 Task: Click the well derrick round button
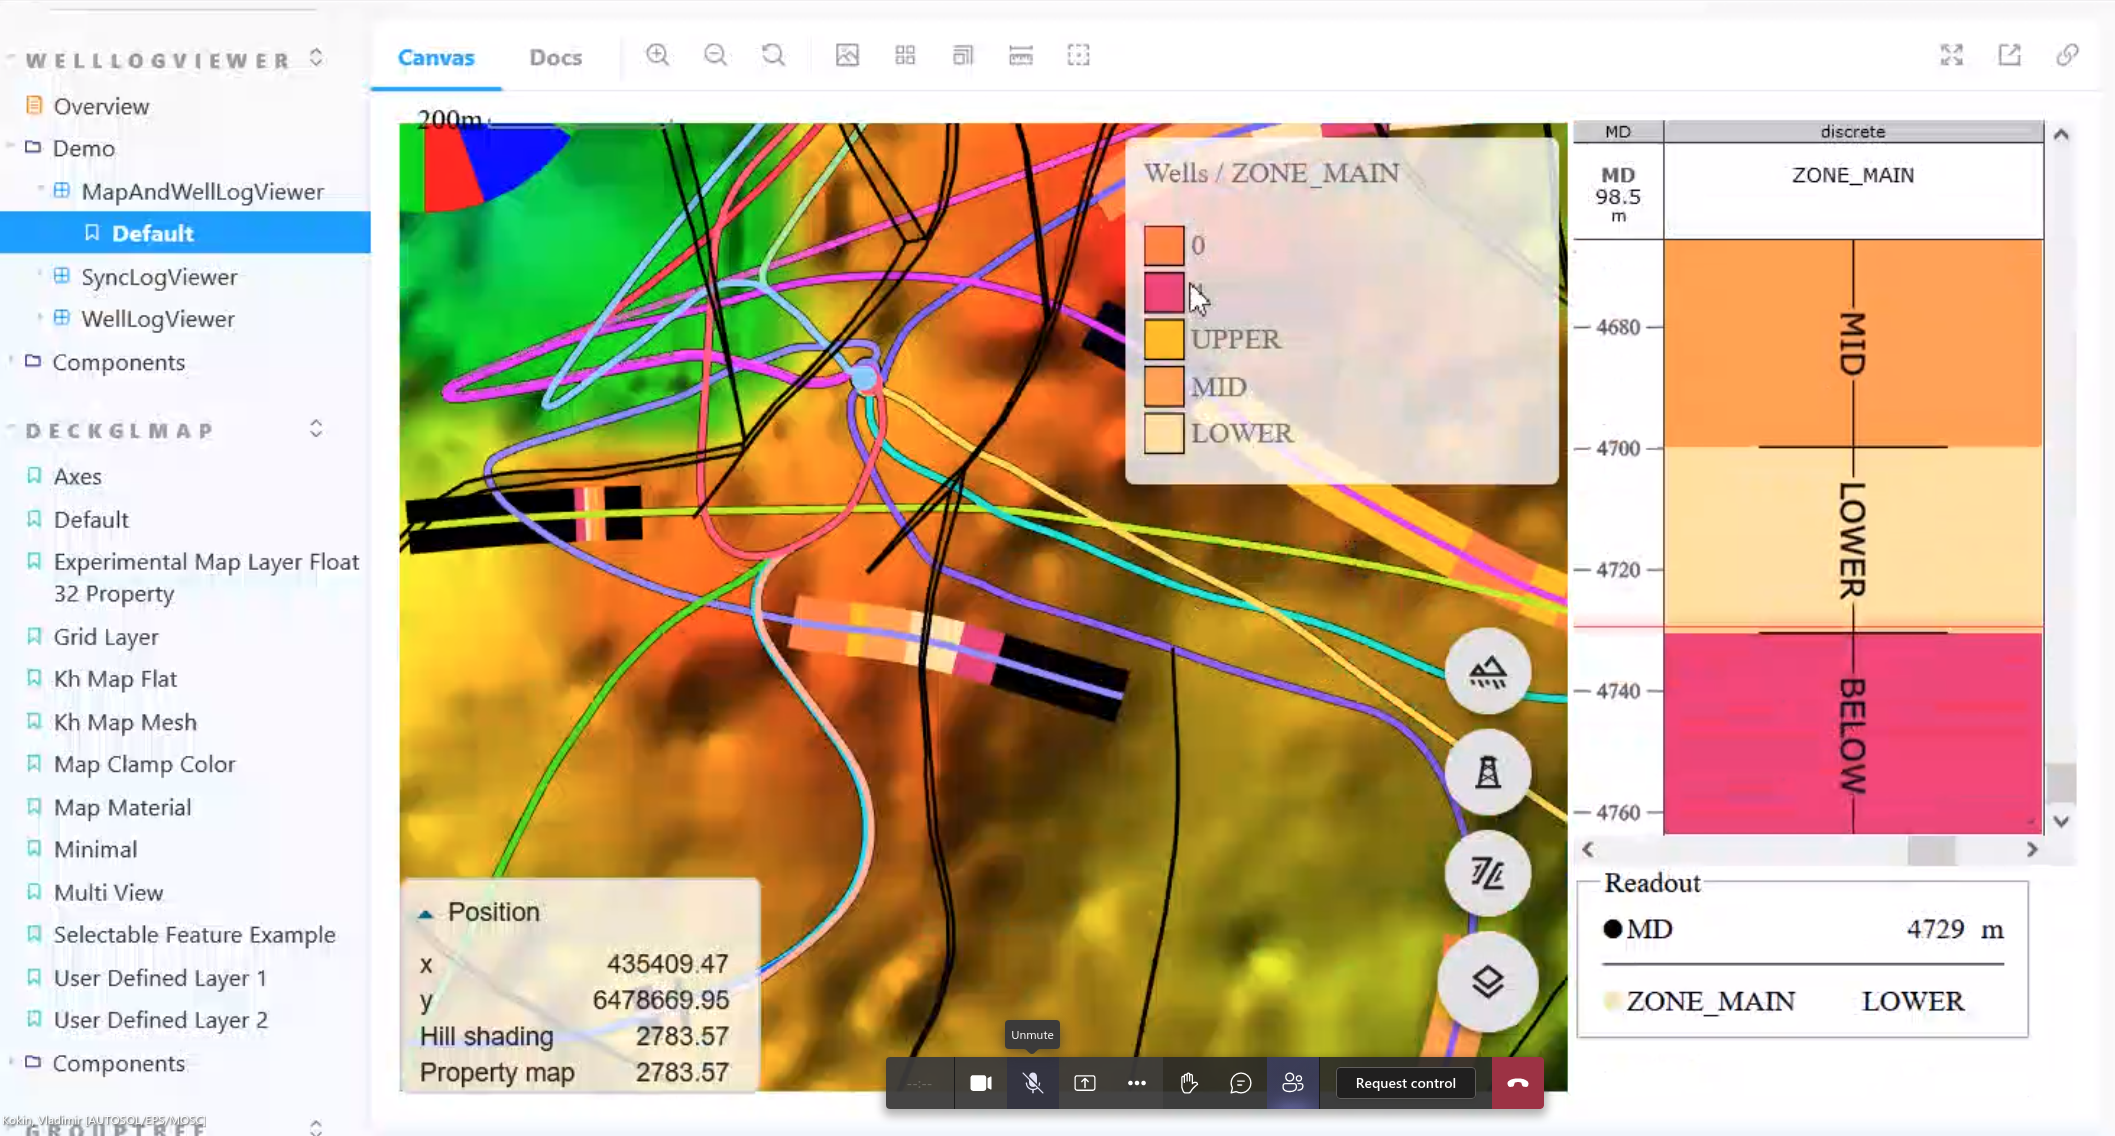[1487, 773]
